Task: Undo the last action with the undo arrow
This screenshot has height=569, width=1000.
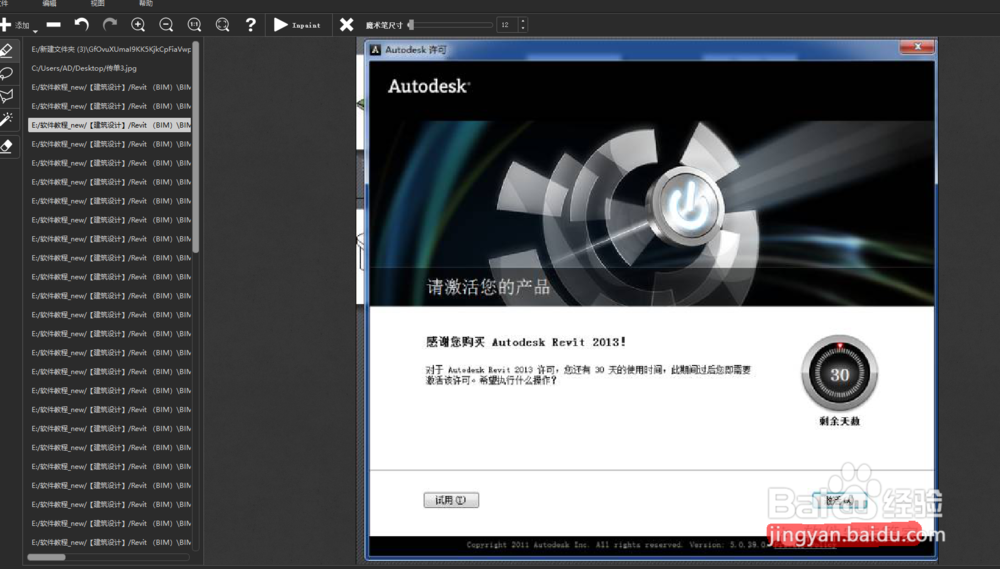Action: pos(82,24)
